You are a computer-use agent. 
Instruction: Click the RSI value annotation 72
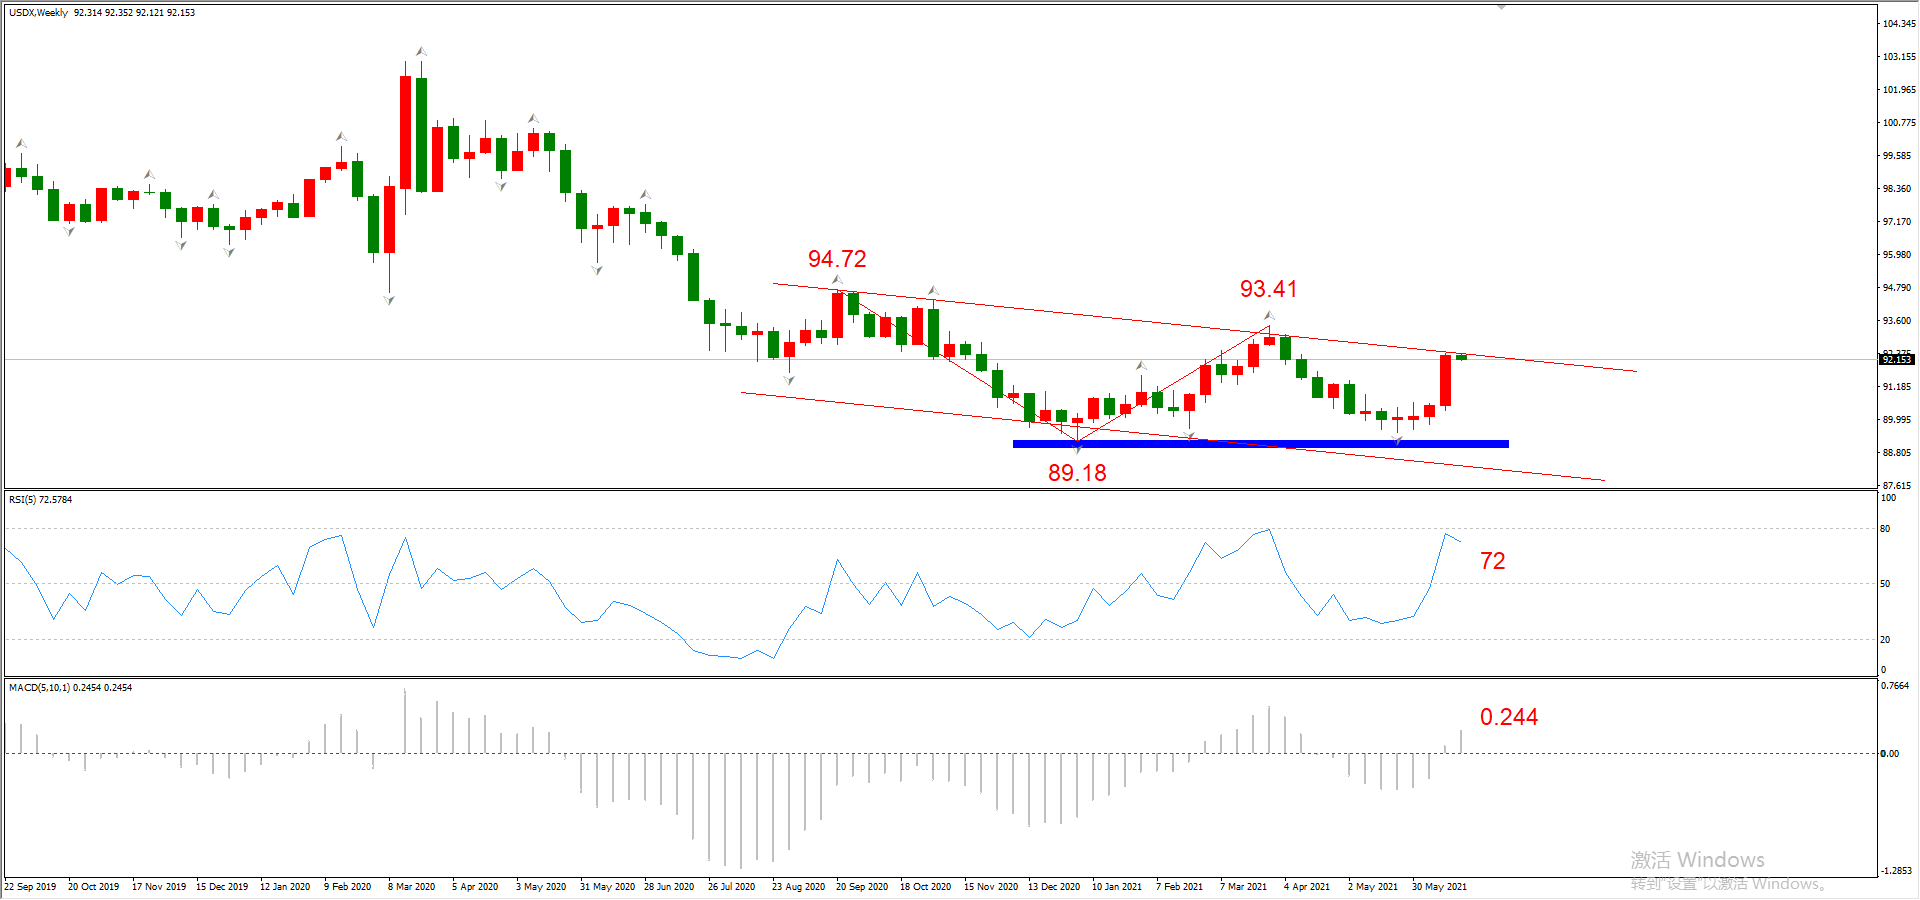[1492, 561]
